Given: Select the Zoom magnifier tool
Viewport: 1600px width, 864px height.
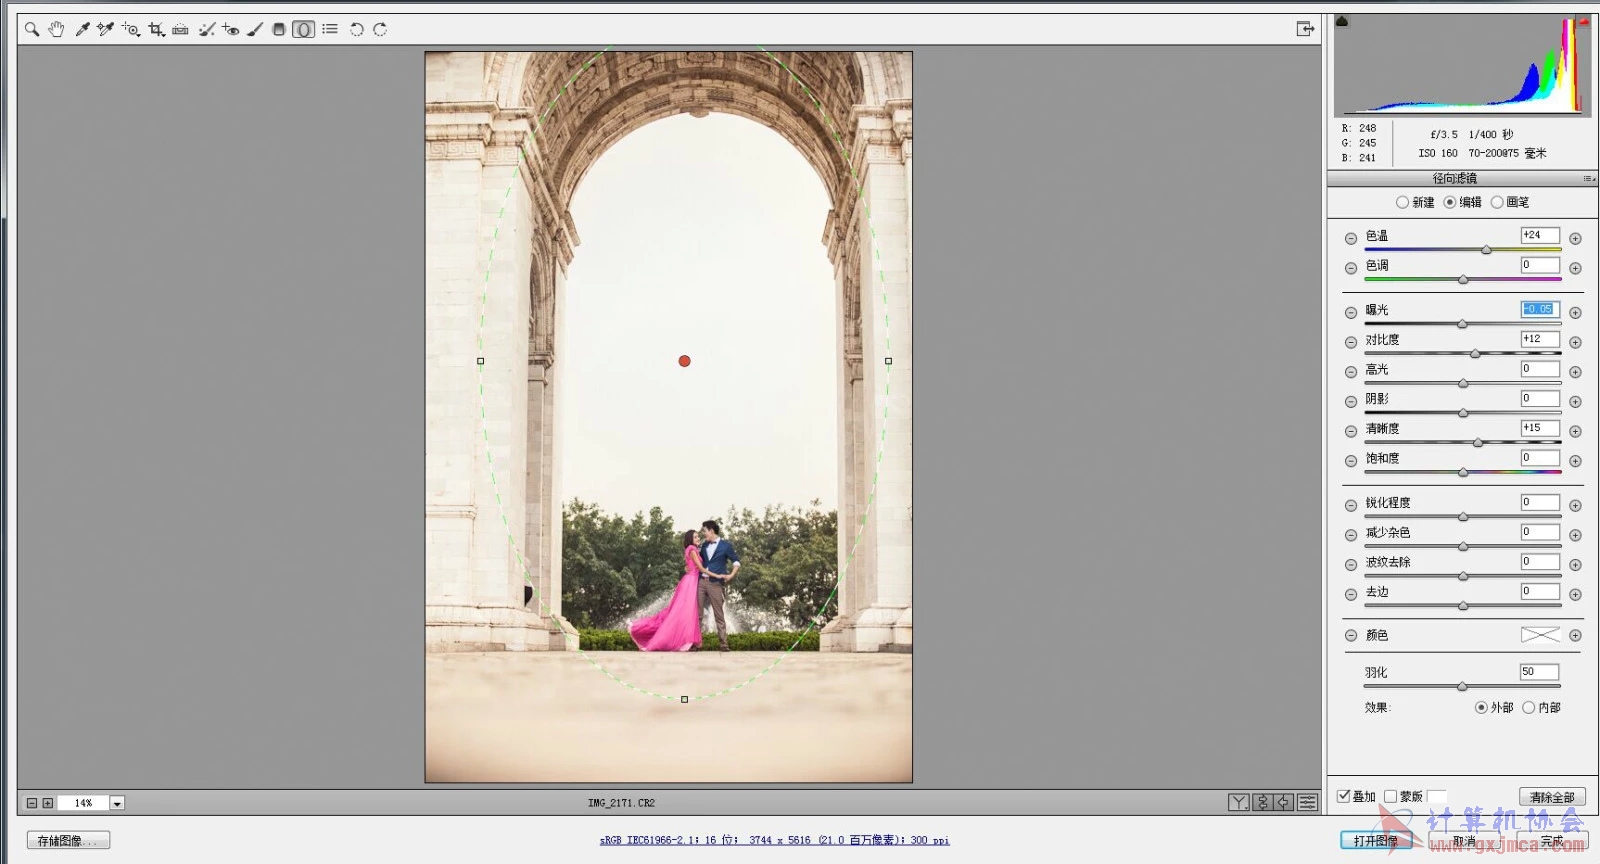Looking at the screenshot, I should [x=32, y=30].
